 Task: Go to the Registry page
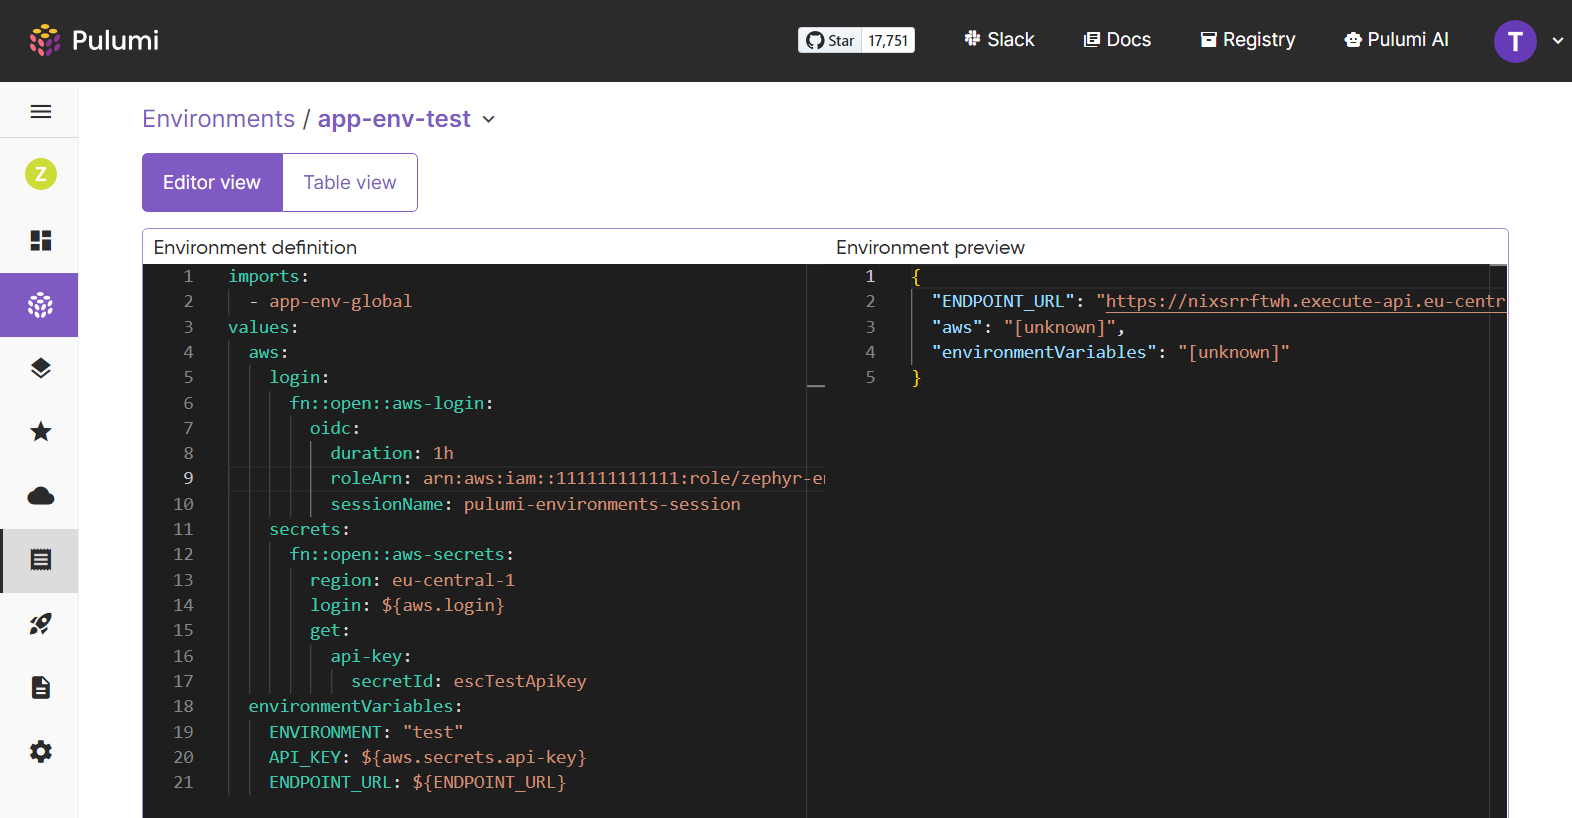pos(1247,40)
